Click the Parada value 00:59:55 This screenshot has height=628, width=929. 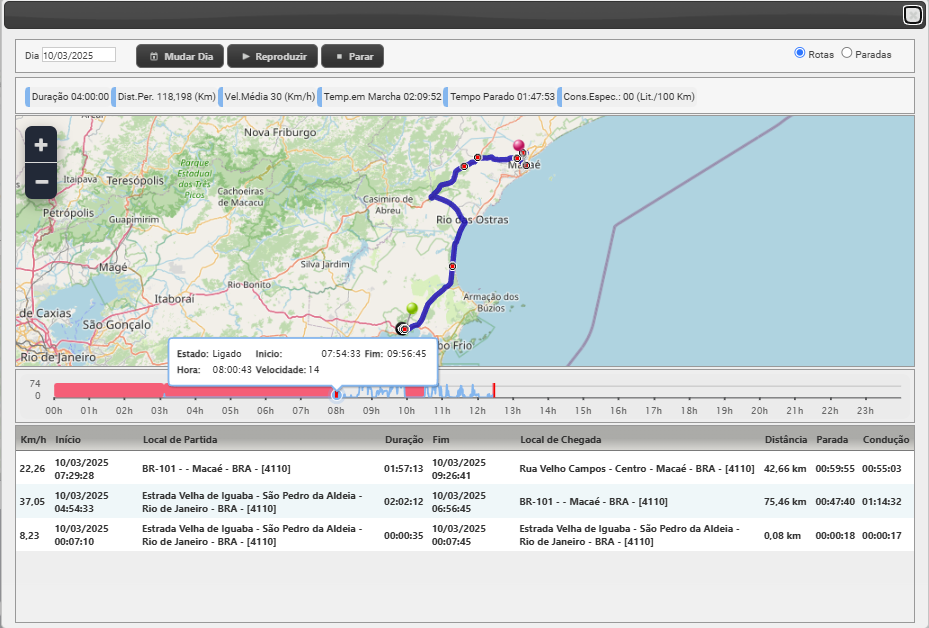tap(835, 469)
